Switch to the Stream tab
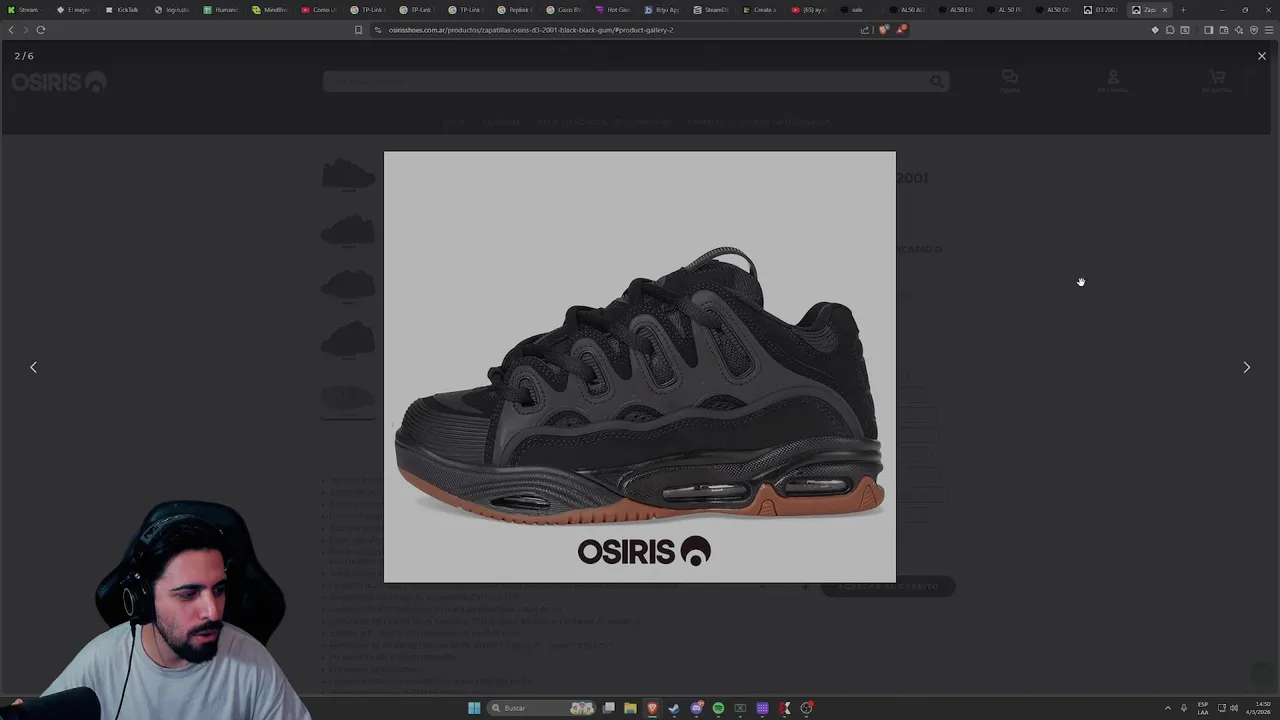 pos(24,10)
